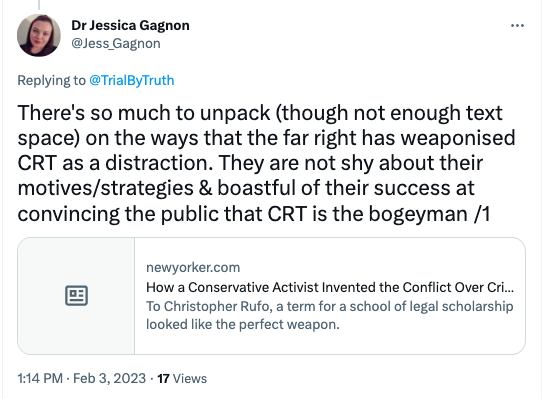Image resolution: width=542 pixels, height=399 pixels.
Task: Click the tweet line mentioning 'CRT as a distraction'
Action: tap(250, 163)
